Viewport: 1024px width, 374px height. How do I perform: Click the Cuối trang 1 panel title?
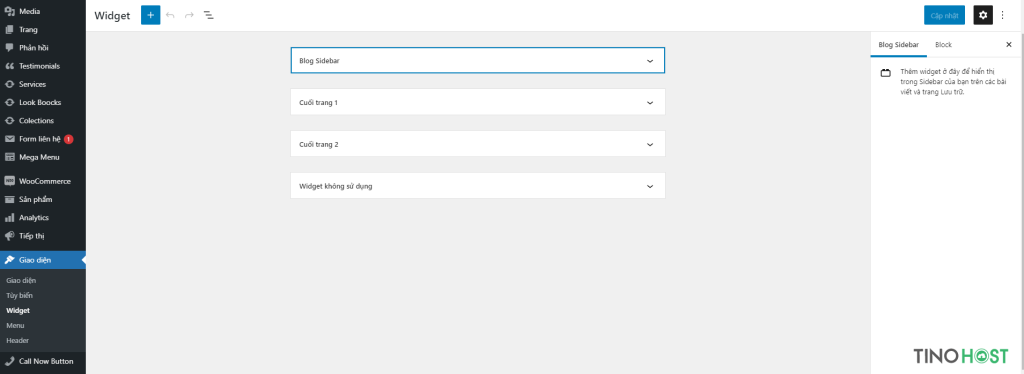(x=318, y=102)
